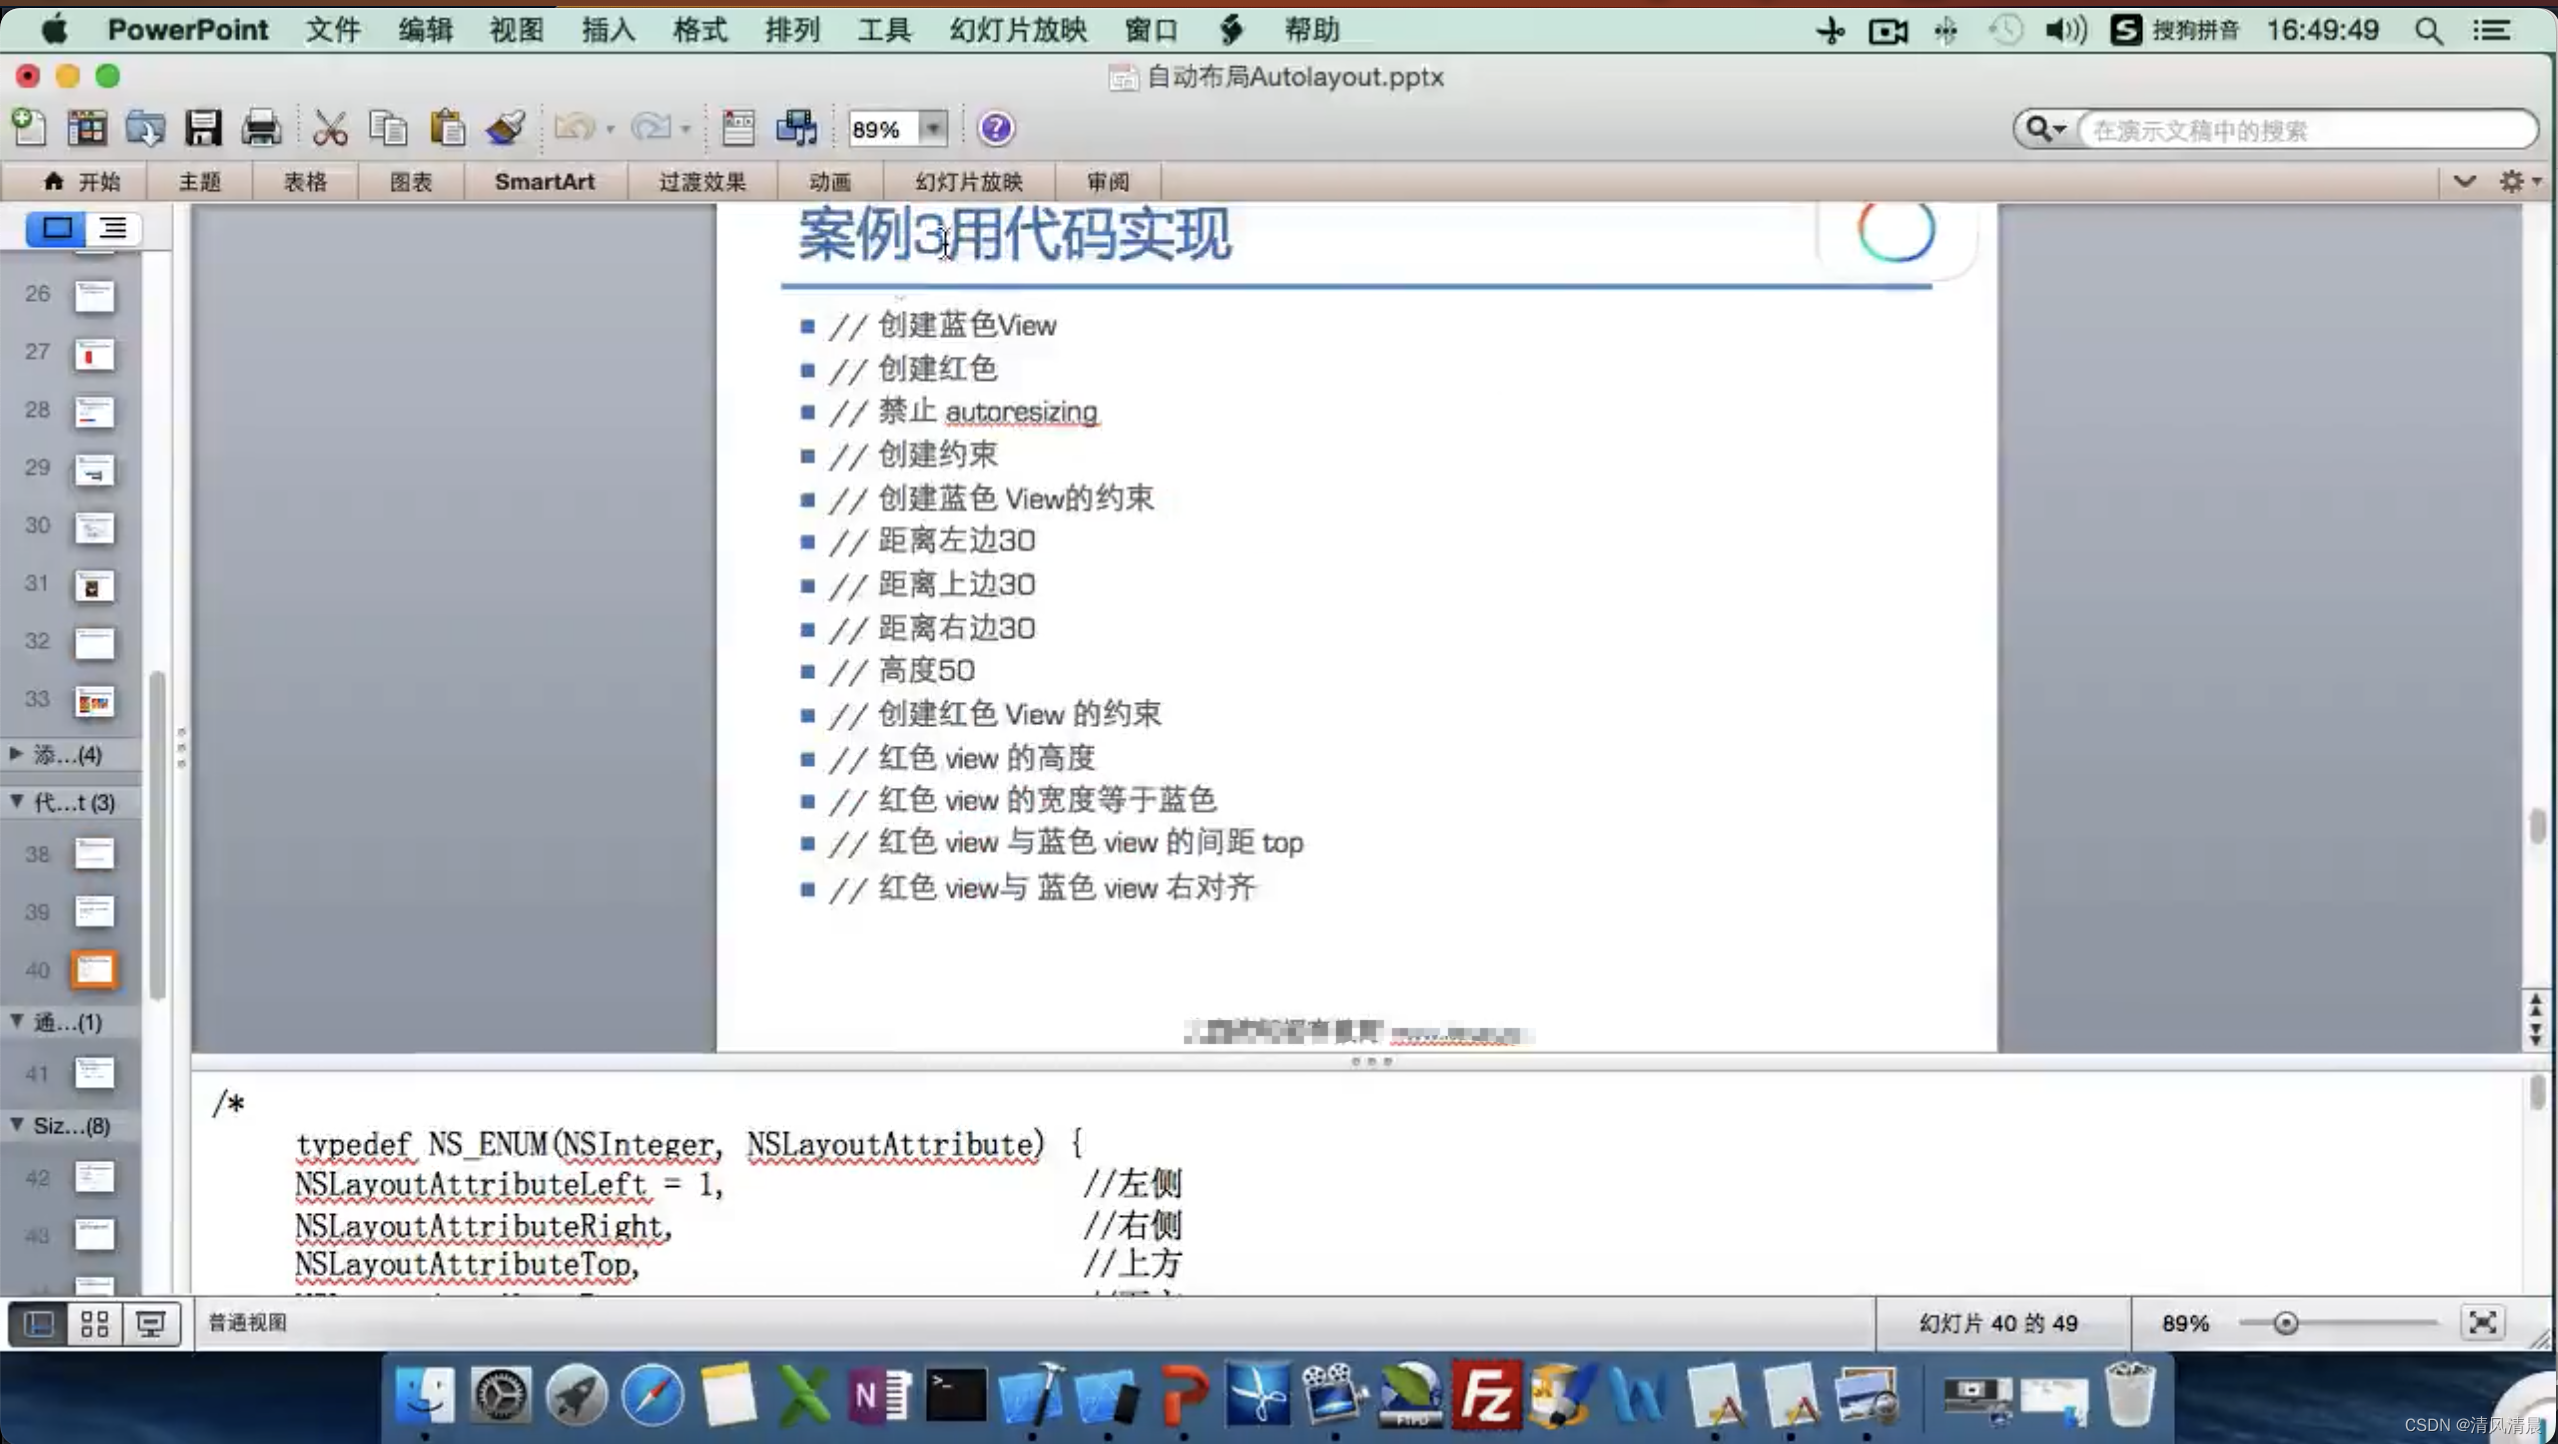The height and width of the screenshot is (1444, 2558).
Task: Click the Print icon in toolbar
Action: pos(262,129)
